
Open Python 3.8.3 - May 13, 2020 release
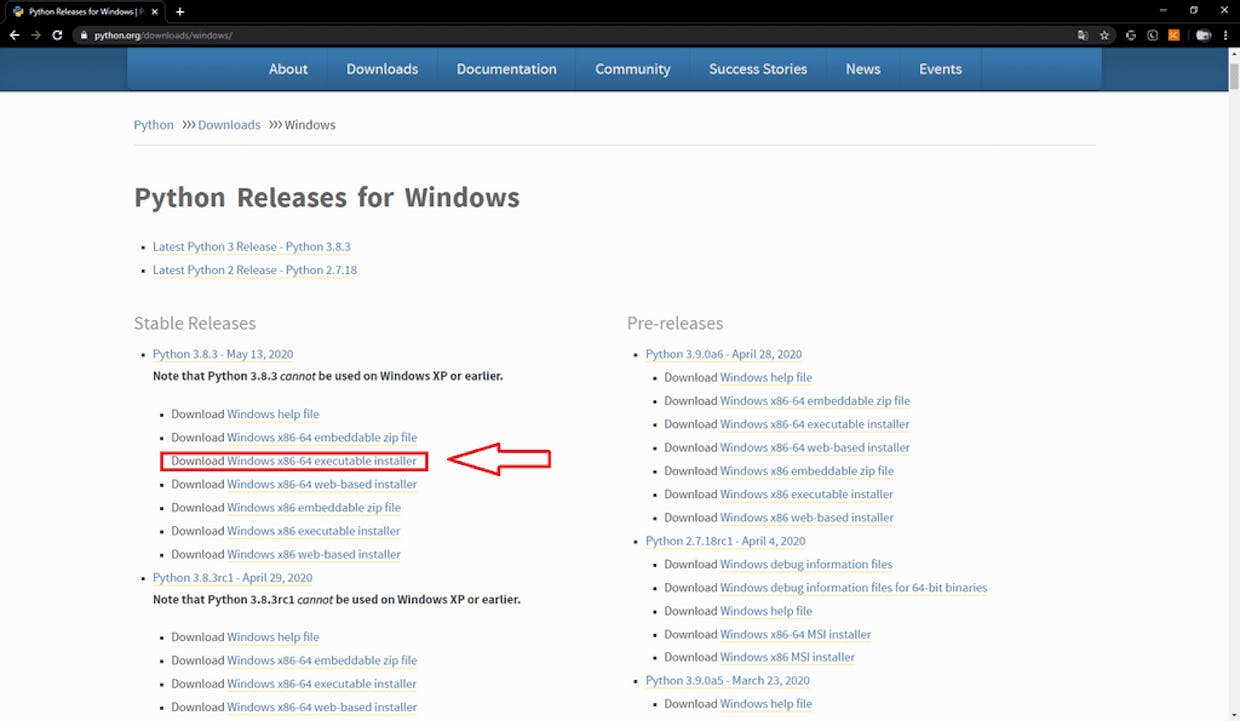tap(223, 354)
